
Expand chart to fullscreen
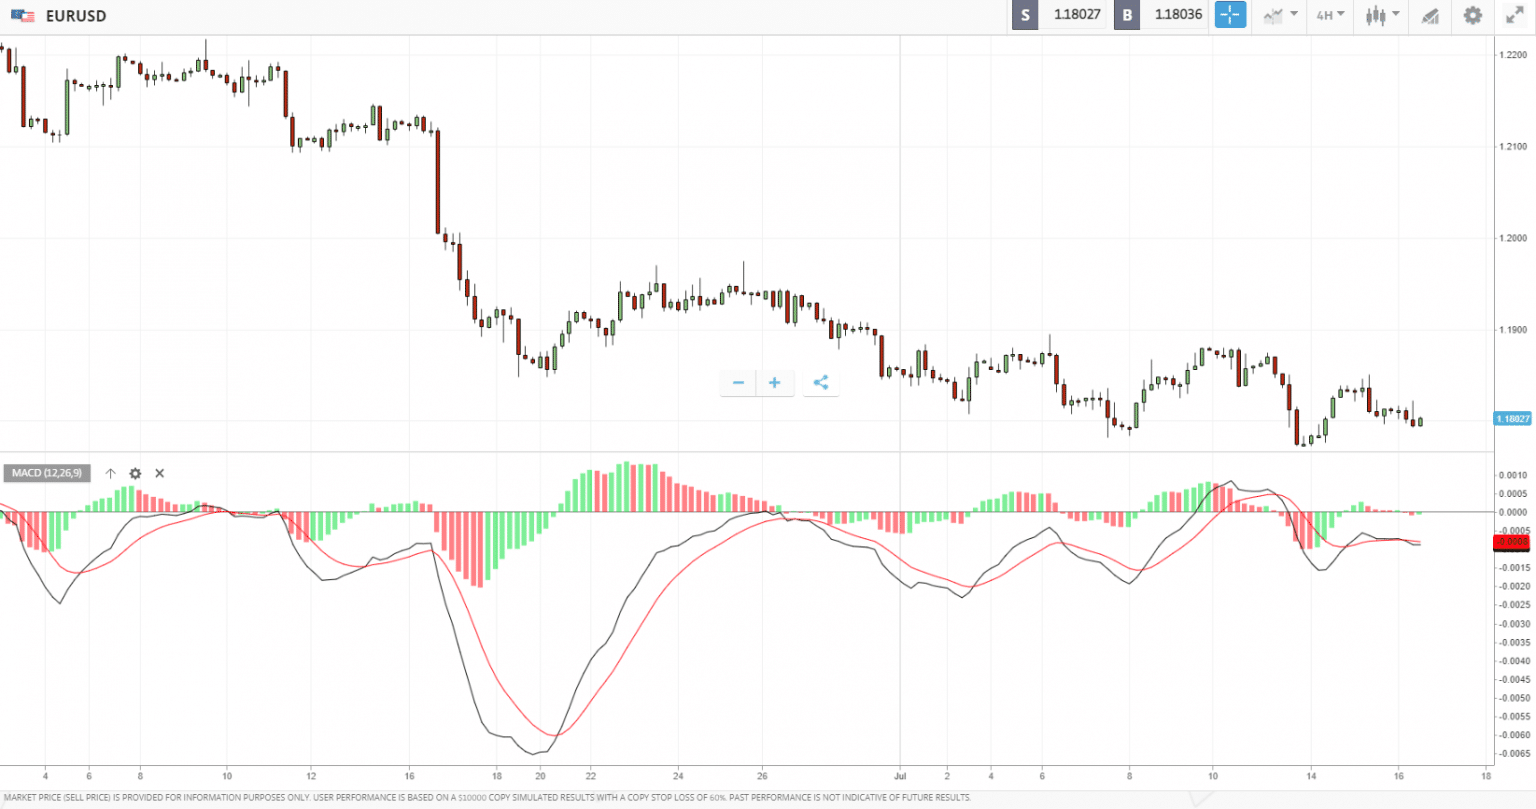[x=1513, y=15]
